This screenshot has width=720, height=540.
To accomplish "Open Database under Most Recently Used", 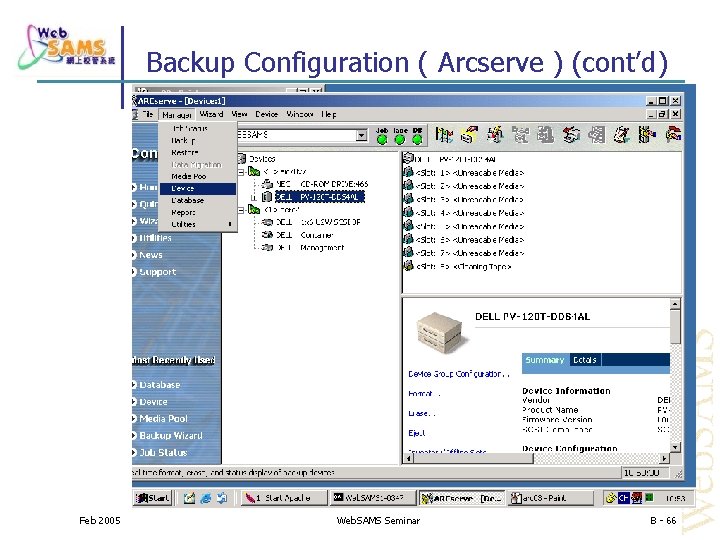I will [x=159, y=385].
